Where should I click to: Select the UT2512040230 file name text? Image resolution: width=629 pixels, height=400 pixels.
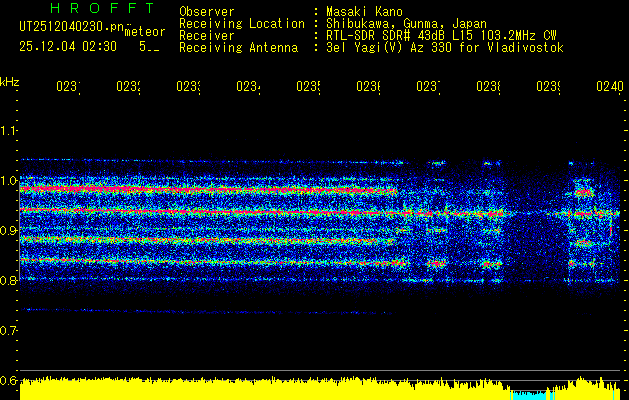[x=72, y=27]
